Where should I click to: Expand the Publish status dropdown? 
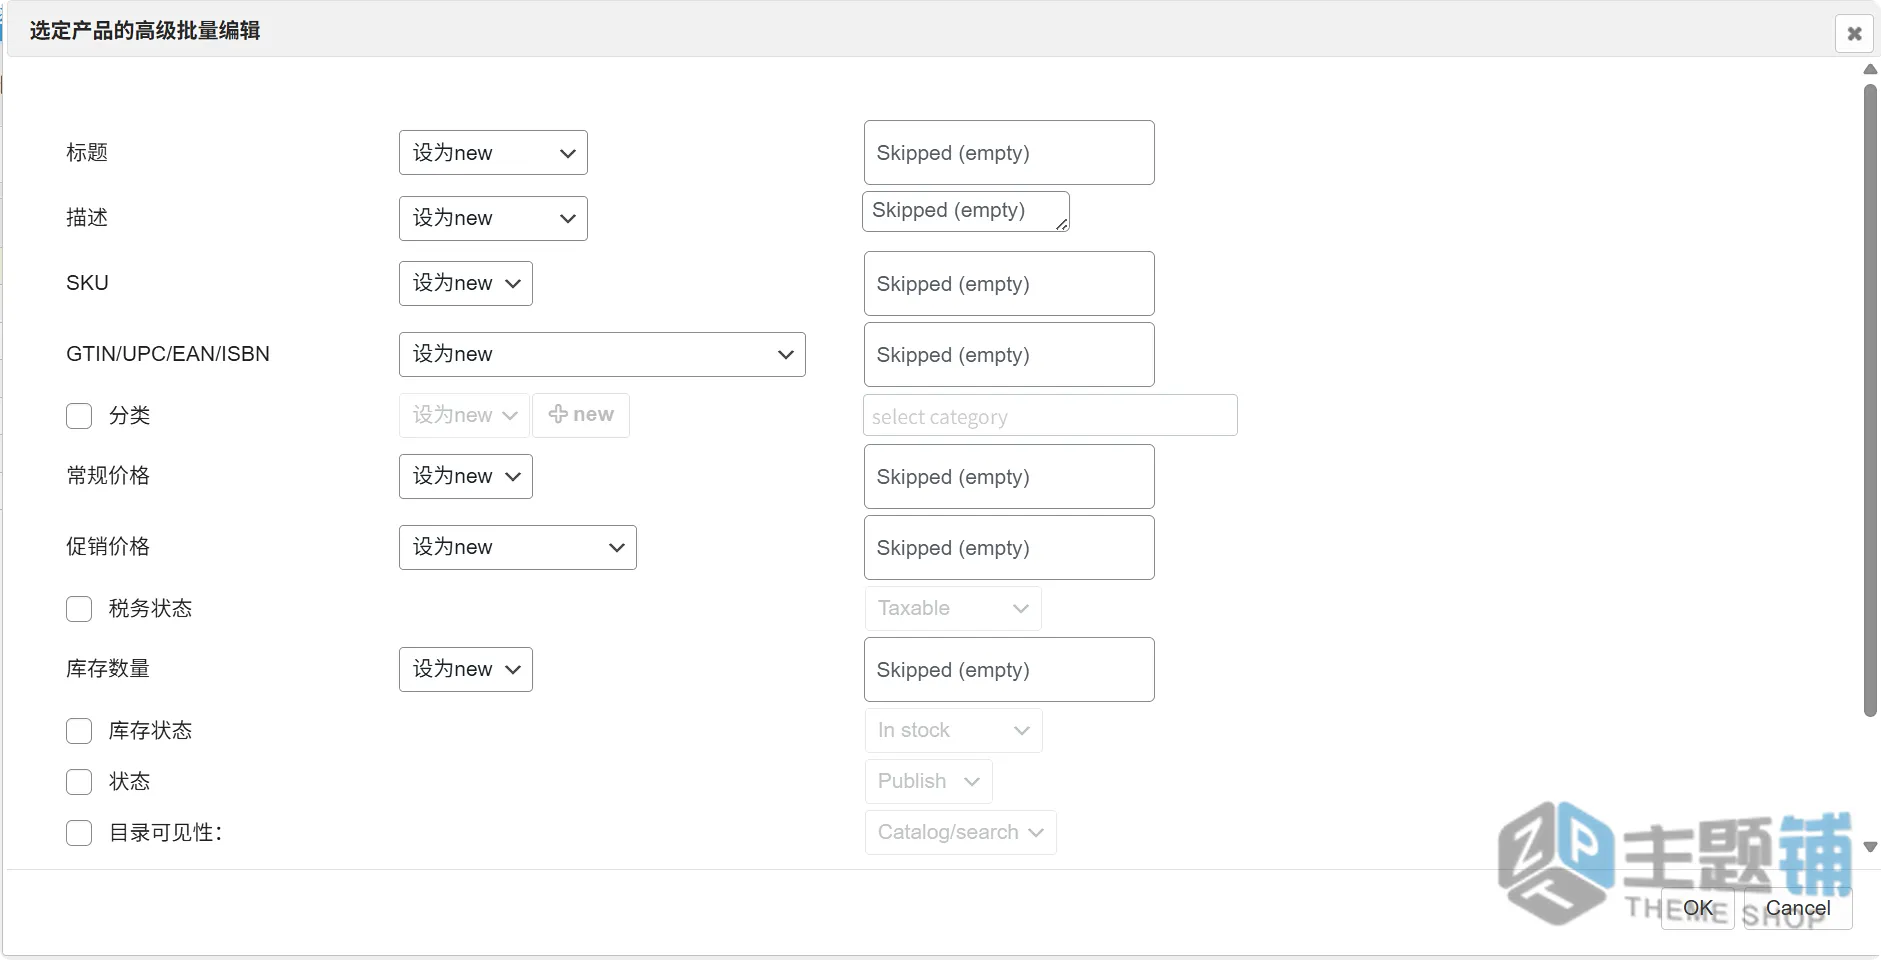[928, 781]
